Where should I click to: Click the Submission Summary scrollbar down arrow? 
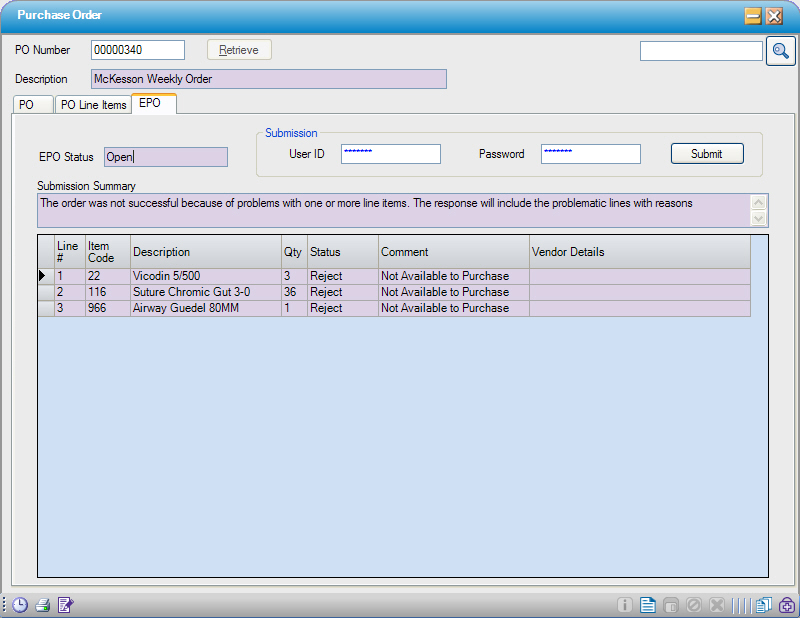[x=760, y=217]
